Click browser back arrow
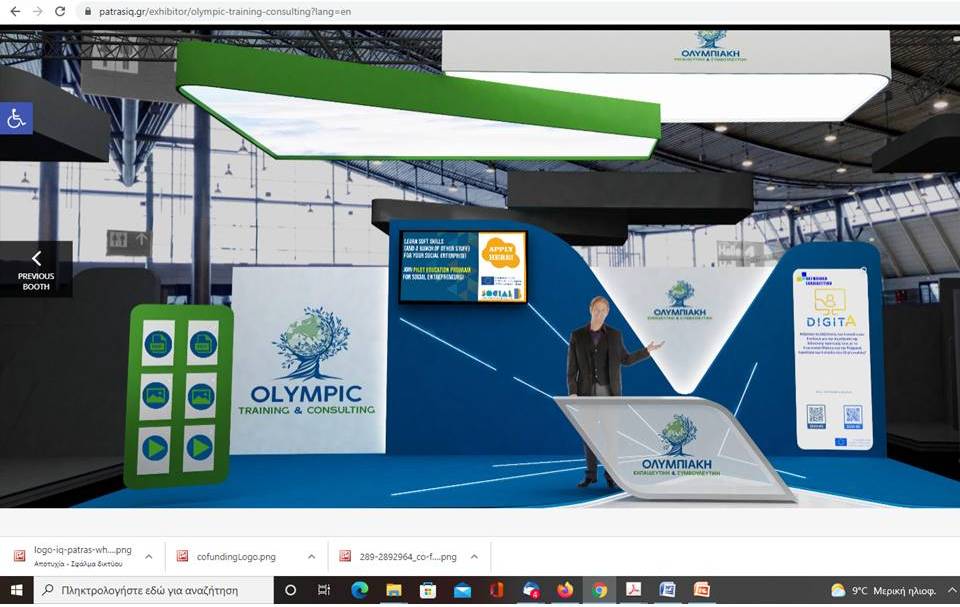The image size is (960, 607). point(15,11)
